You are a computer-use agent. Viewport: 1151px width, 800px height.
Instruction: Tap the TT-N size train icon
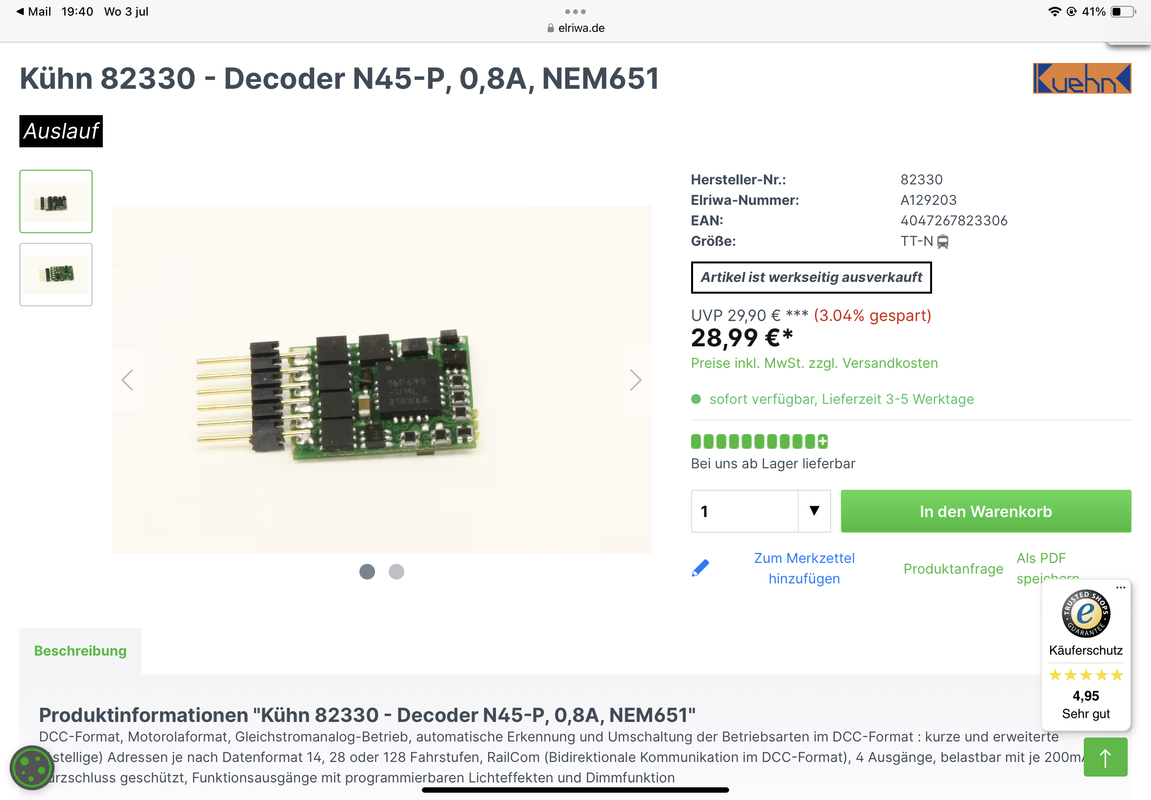tap(943, 241)
